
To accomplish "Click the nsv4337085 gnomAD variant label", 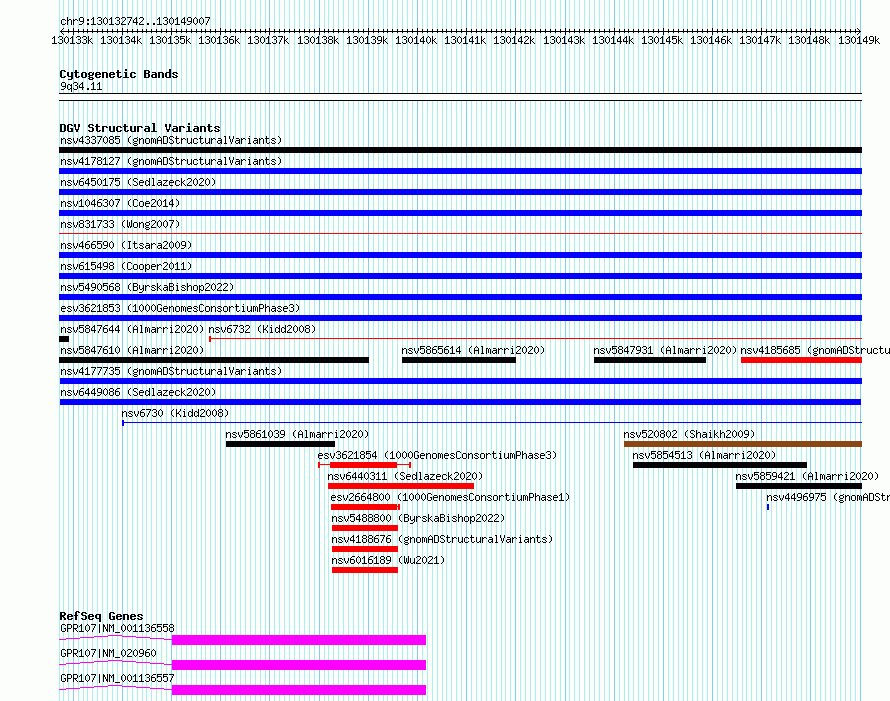I will click(171, 140).
